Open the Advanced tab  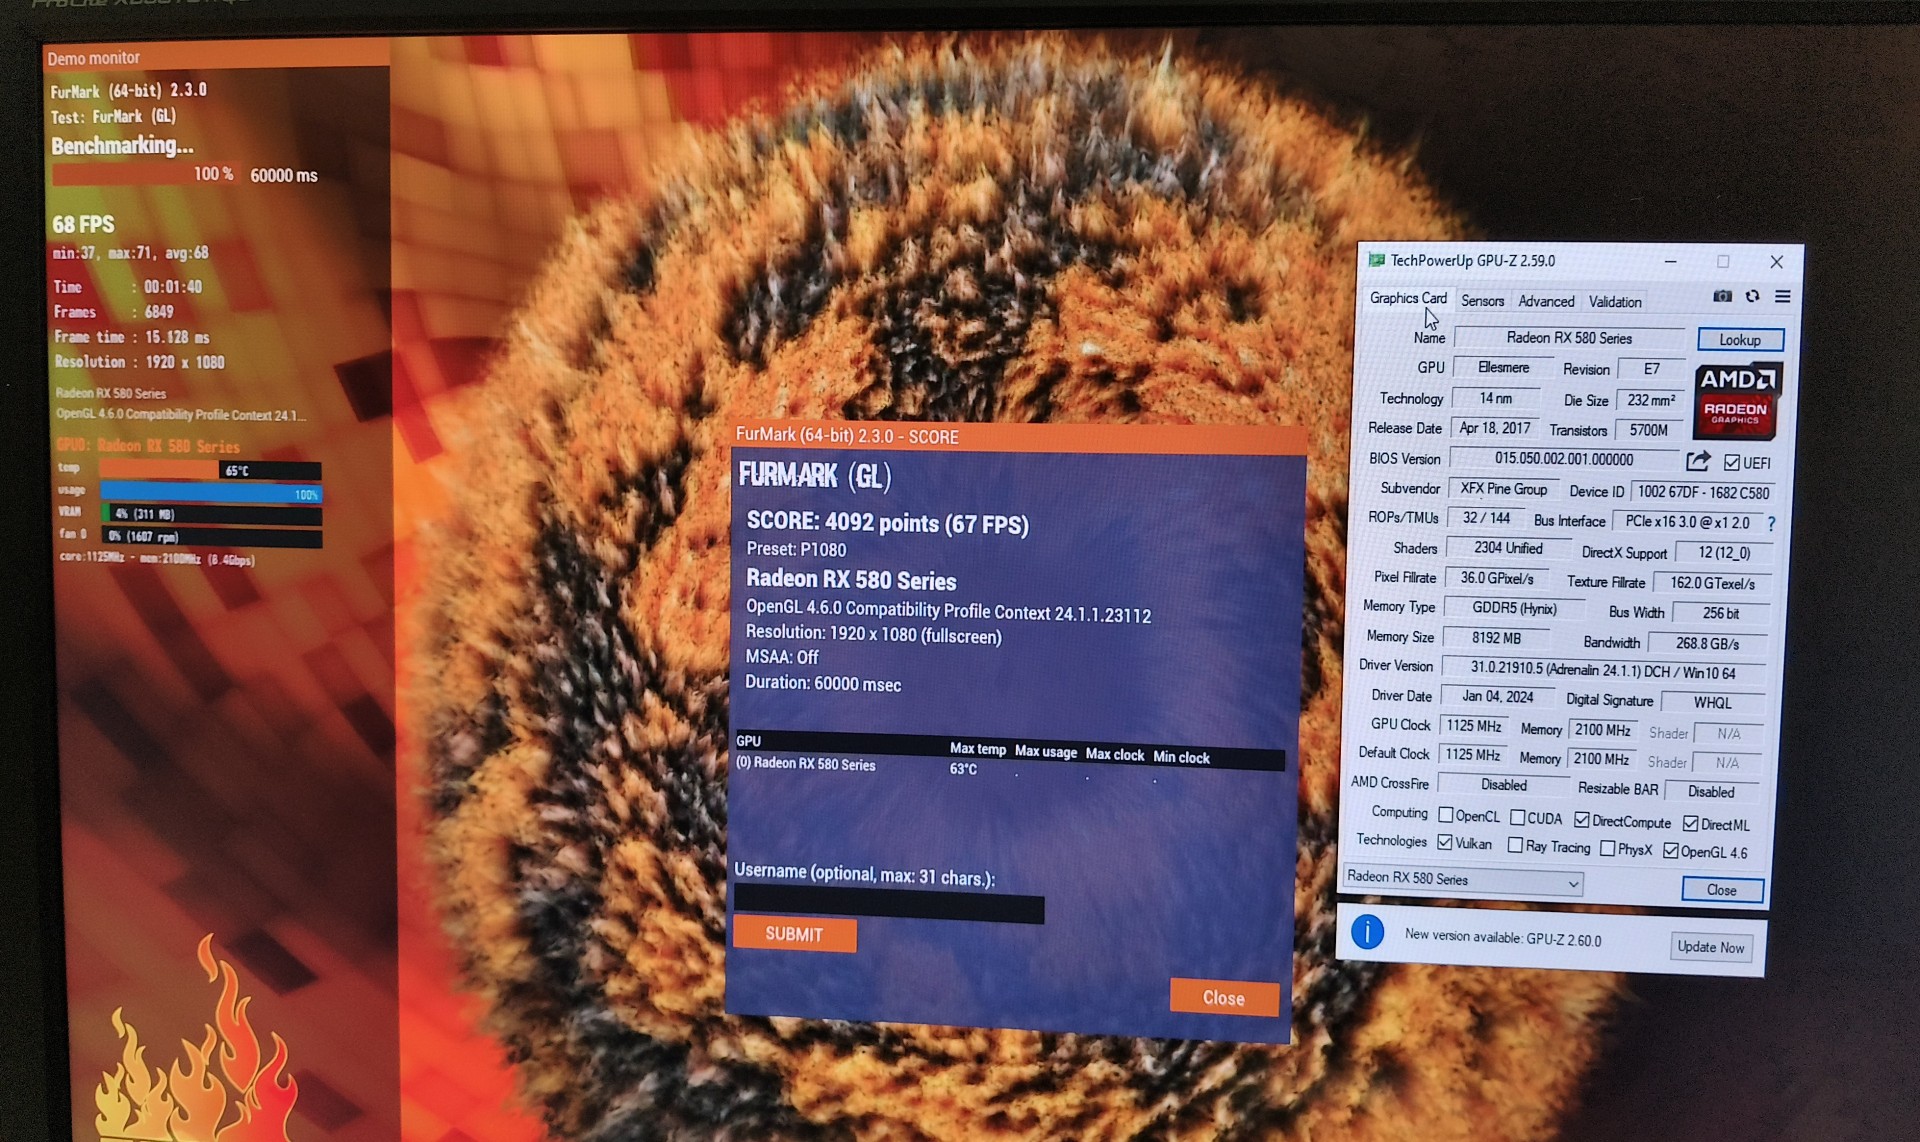click(1546, 301)
